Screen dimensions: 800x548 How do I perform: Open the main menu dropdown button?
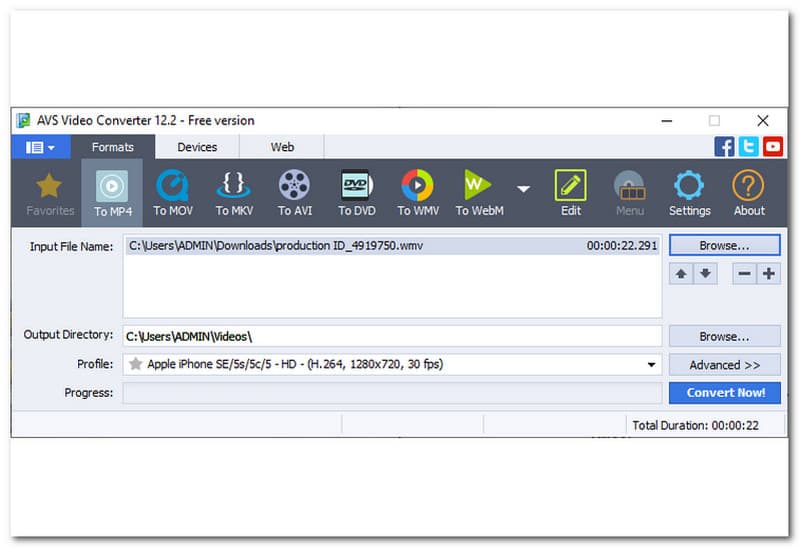(40, 147)
